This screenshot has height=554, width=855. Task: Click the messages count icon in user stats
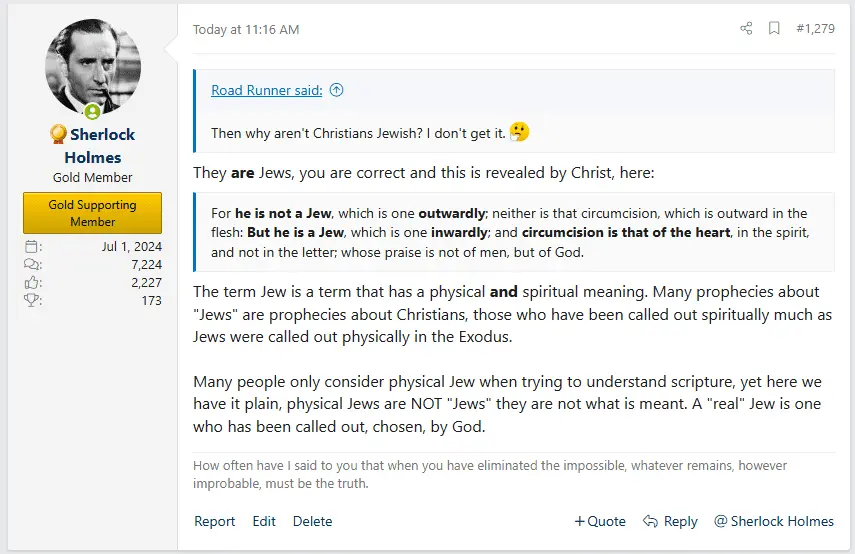click(x=31, y=265)
